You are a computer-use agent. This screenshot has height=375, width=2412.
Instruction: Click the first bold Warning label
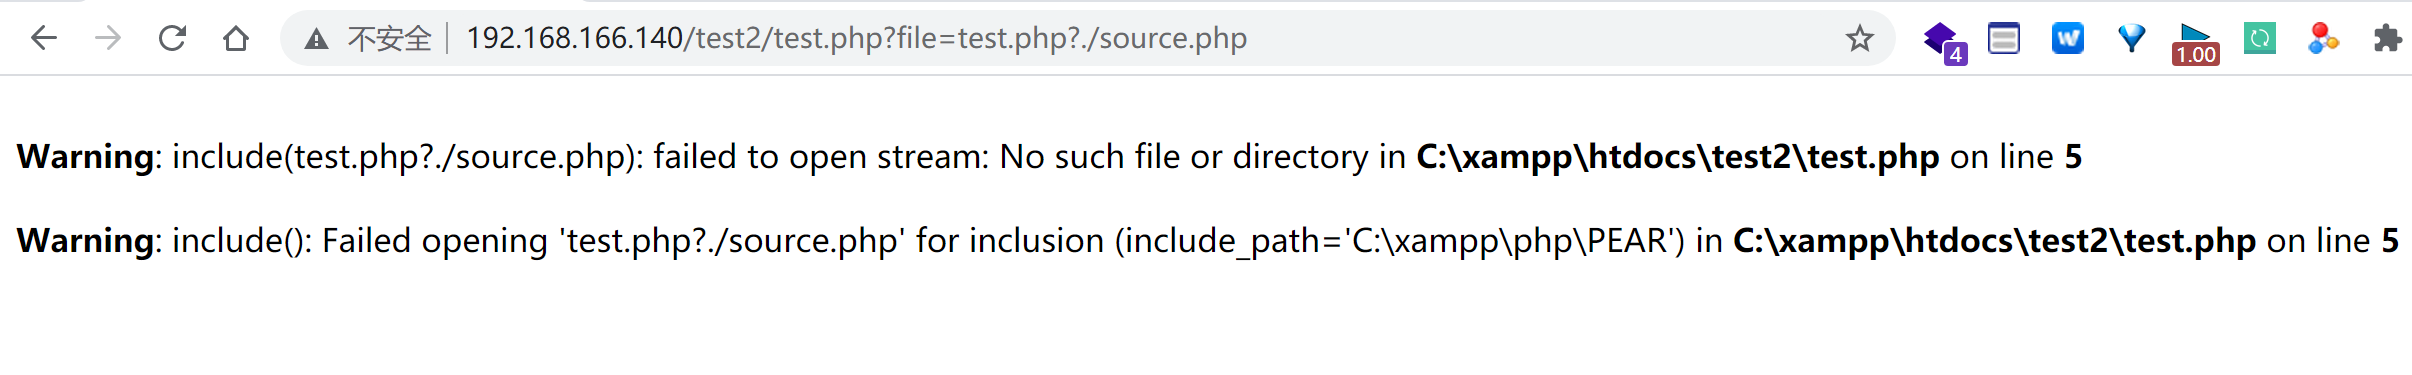click(85, 157)
